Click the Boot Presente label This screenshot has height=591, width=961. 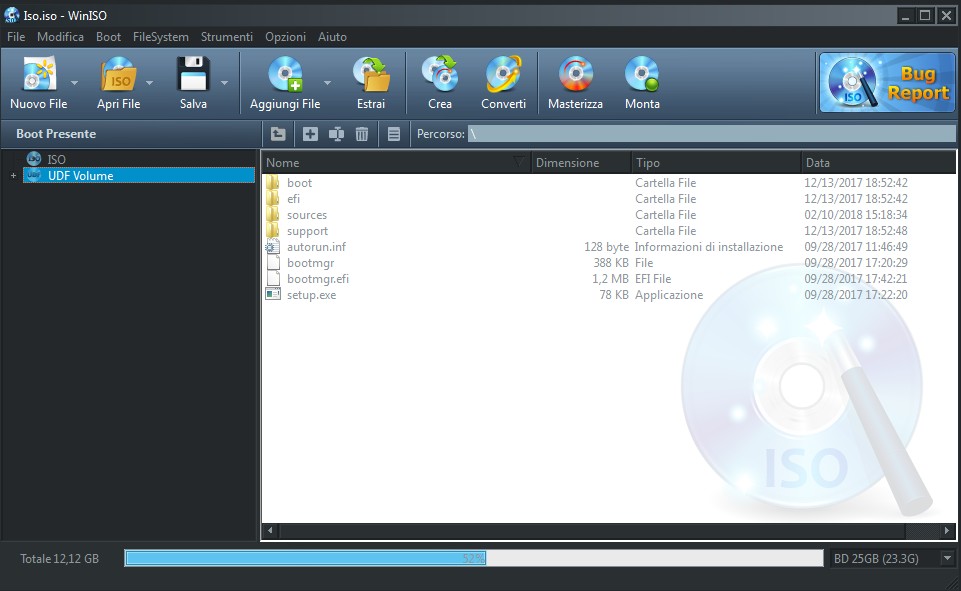[56, 134]
